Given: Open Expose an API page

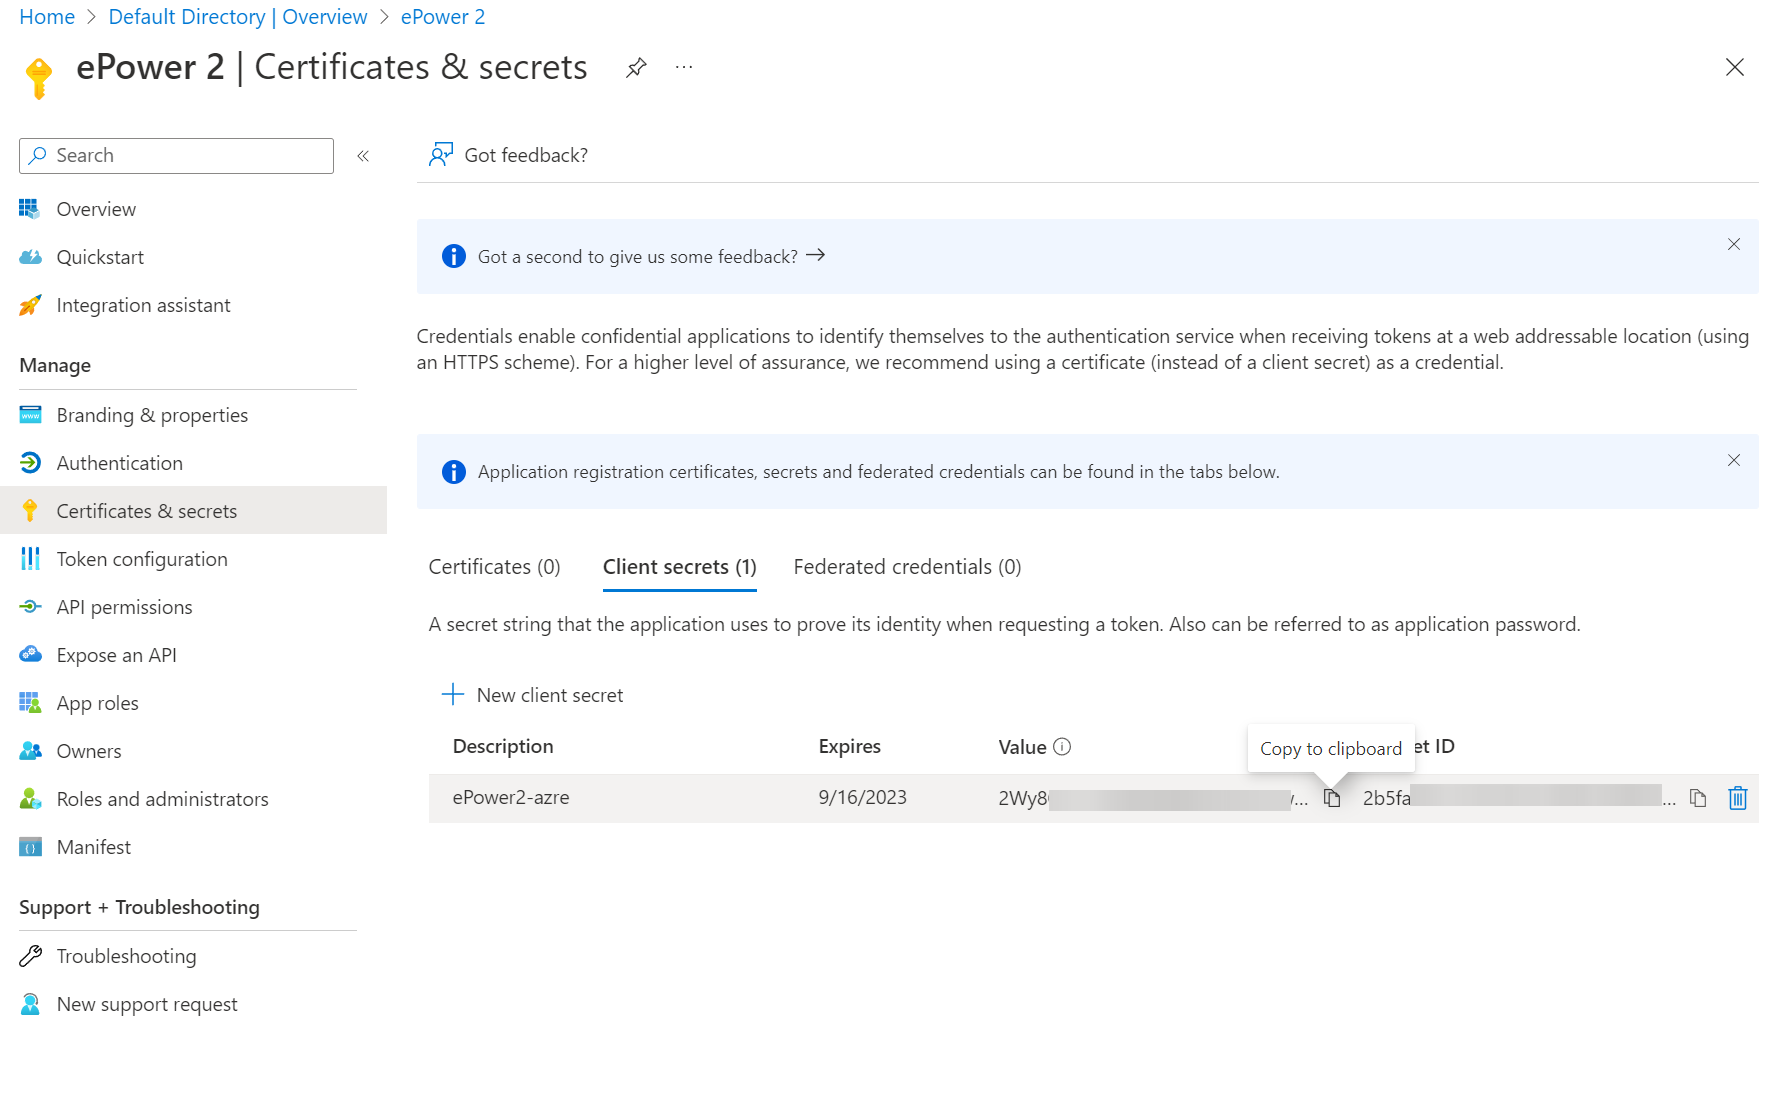Looking at the screenshot, I should [x=116, y=655].
